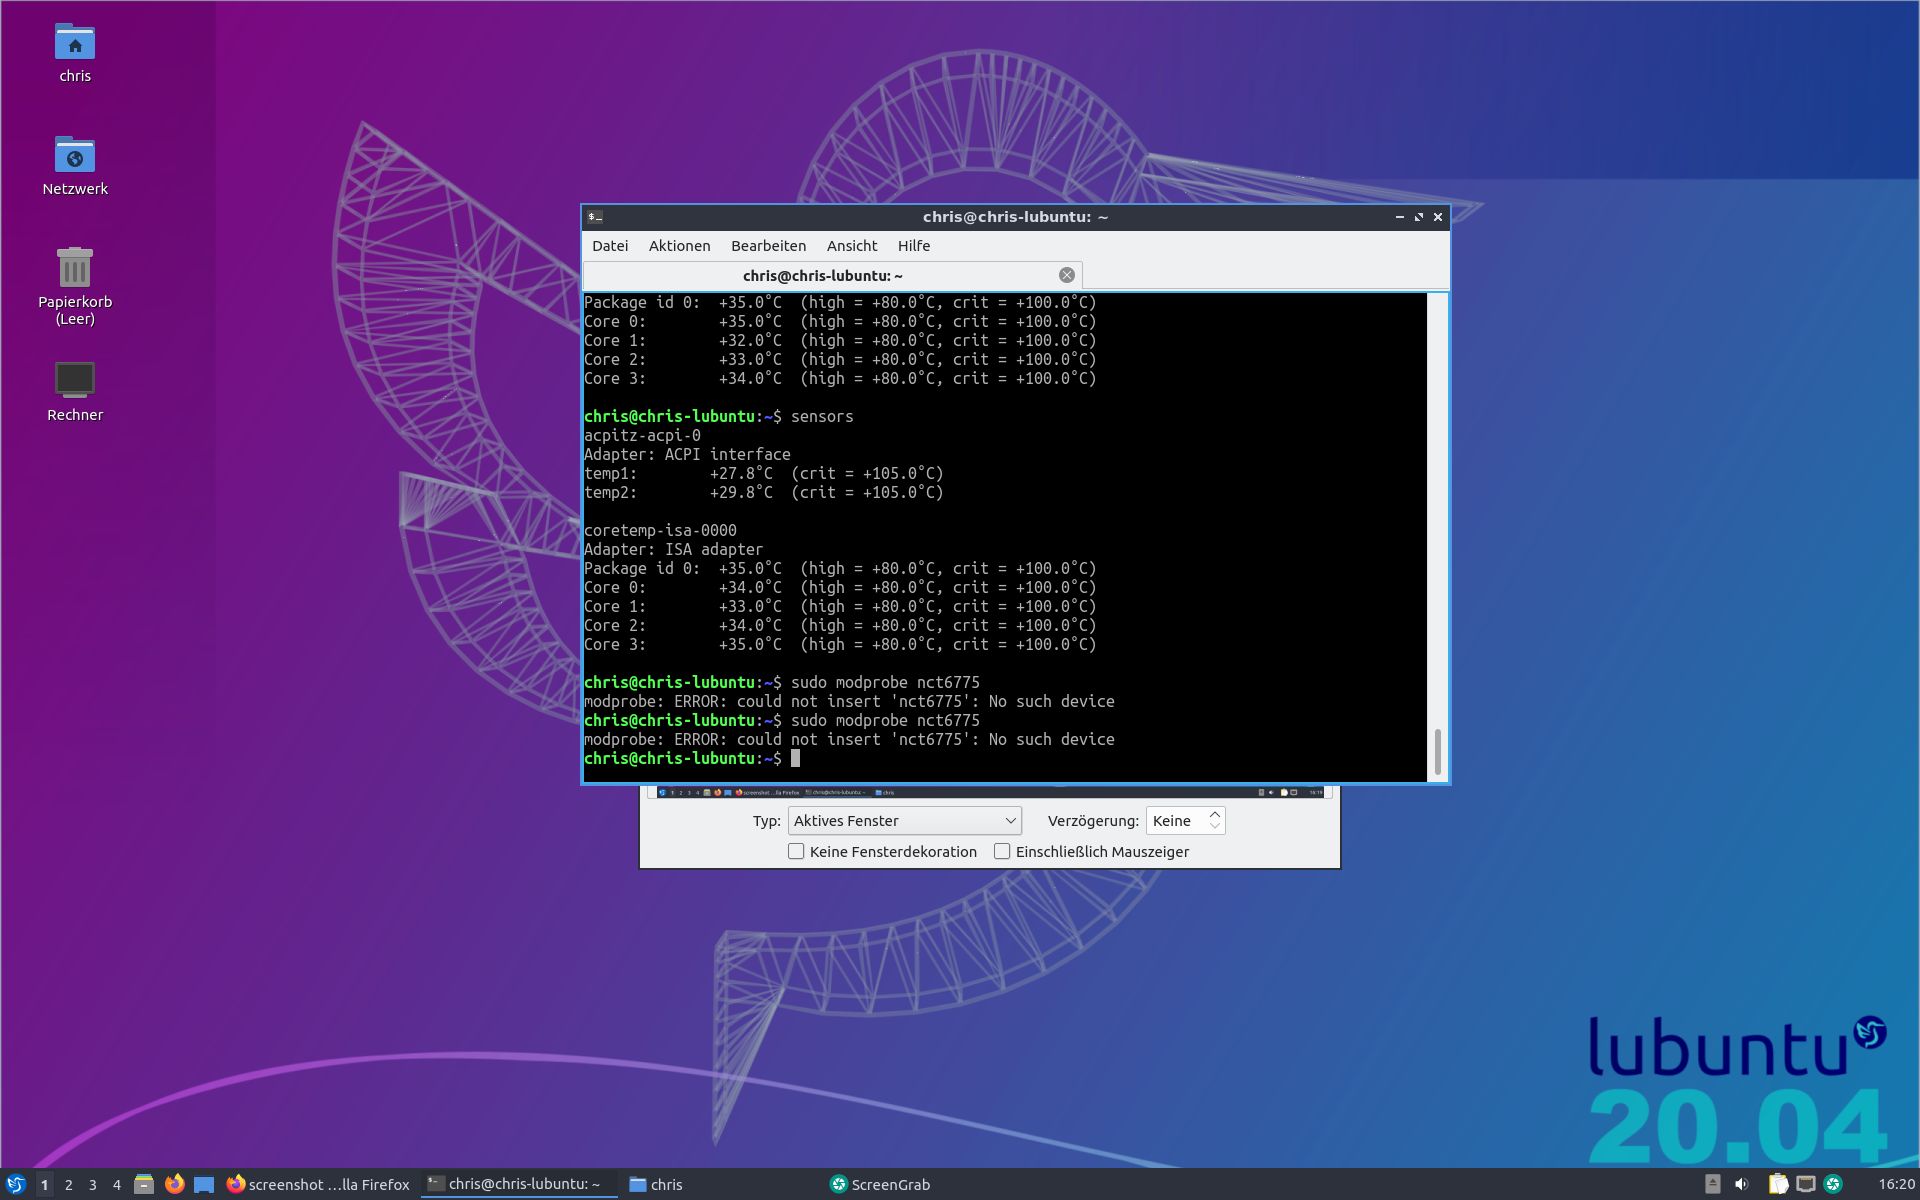Open network connection tray icon

pyautogui.click(x=1806, y=1184)
